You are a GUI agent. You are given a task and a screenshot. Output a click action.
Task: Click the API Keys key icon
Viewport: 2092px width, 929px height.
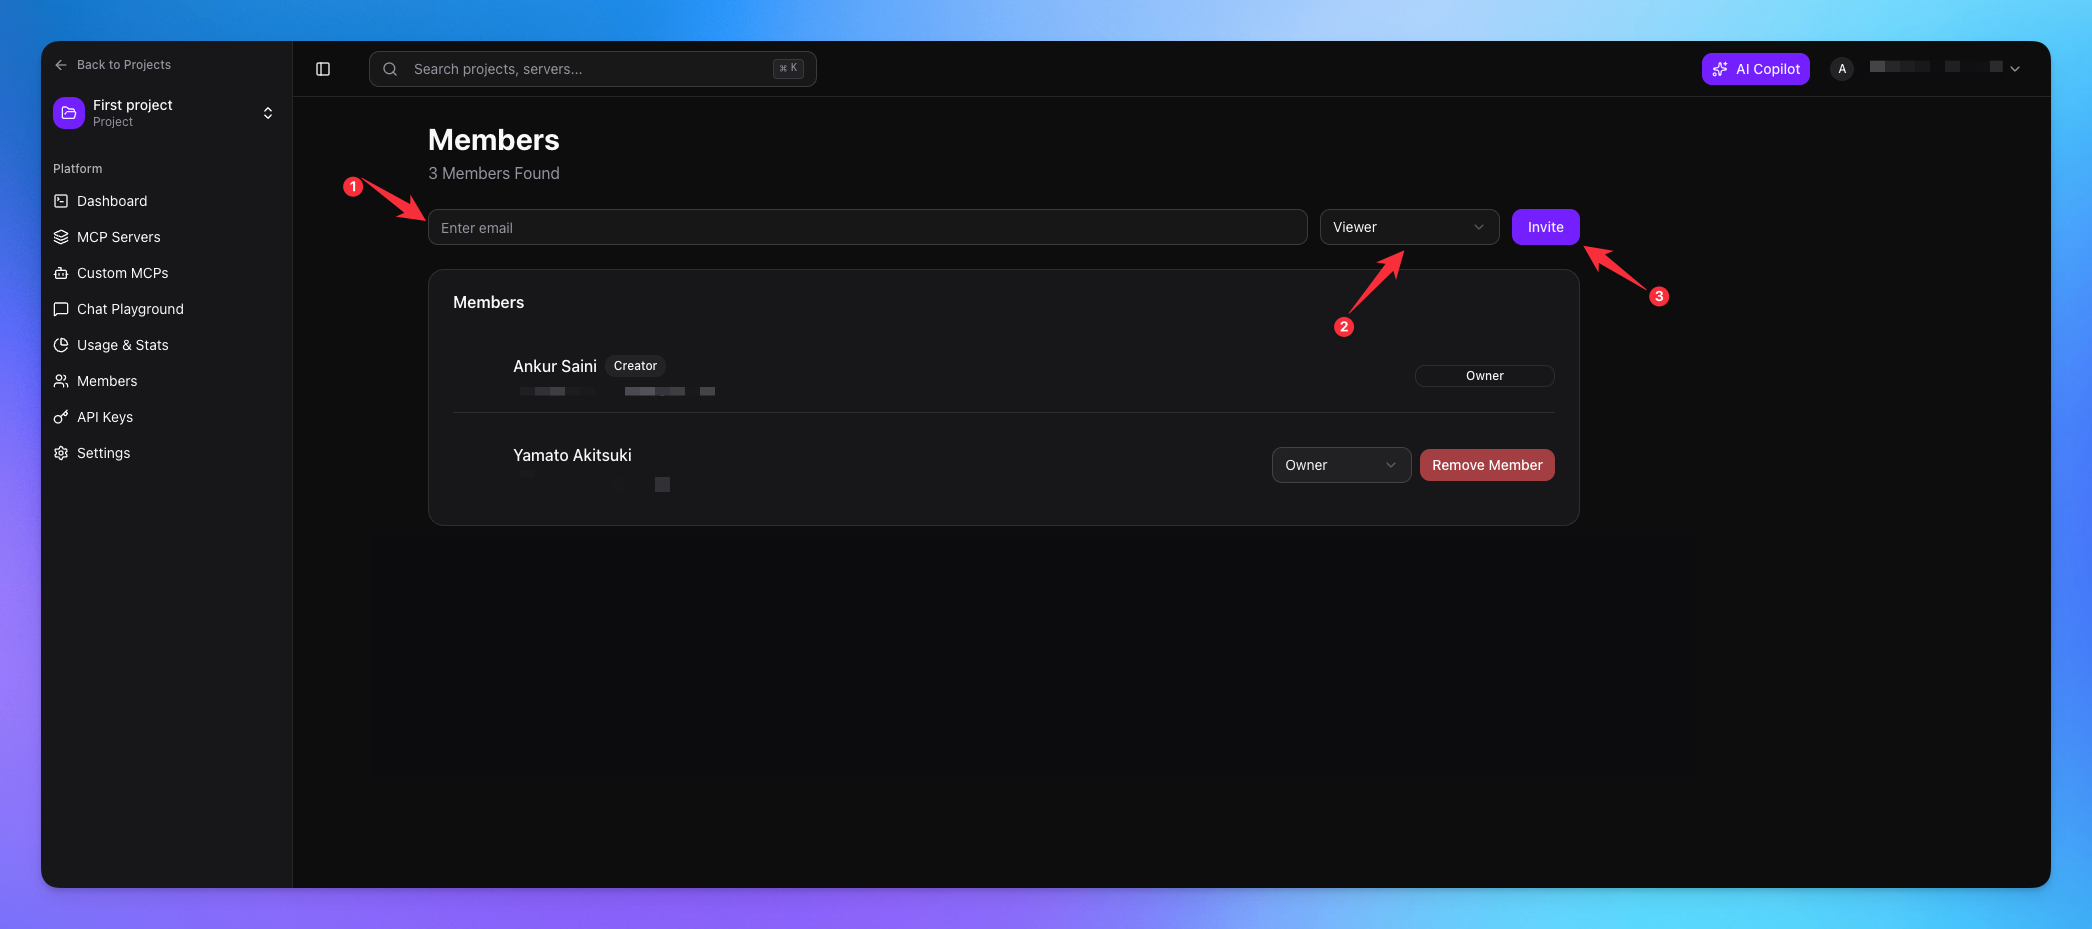(x=61, y=417)
